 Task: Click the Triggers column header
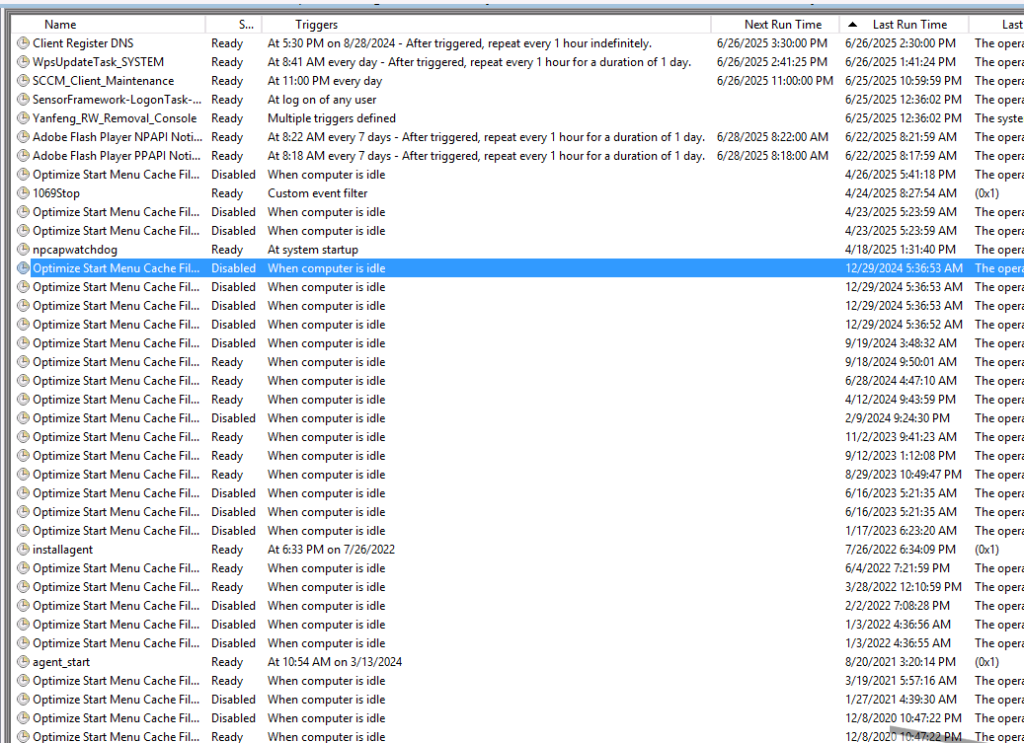pyautogui.click(x=317, y=24)
